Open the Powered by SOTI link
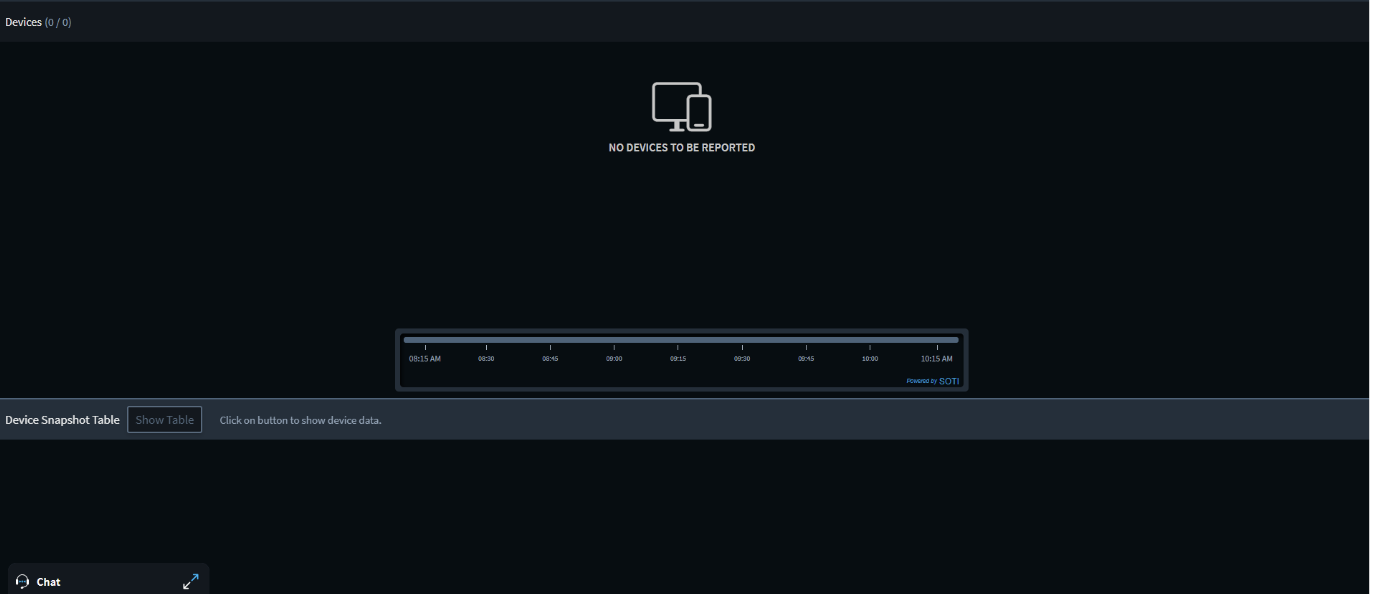Screen dimensions: 1376x594 932,381
